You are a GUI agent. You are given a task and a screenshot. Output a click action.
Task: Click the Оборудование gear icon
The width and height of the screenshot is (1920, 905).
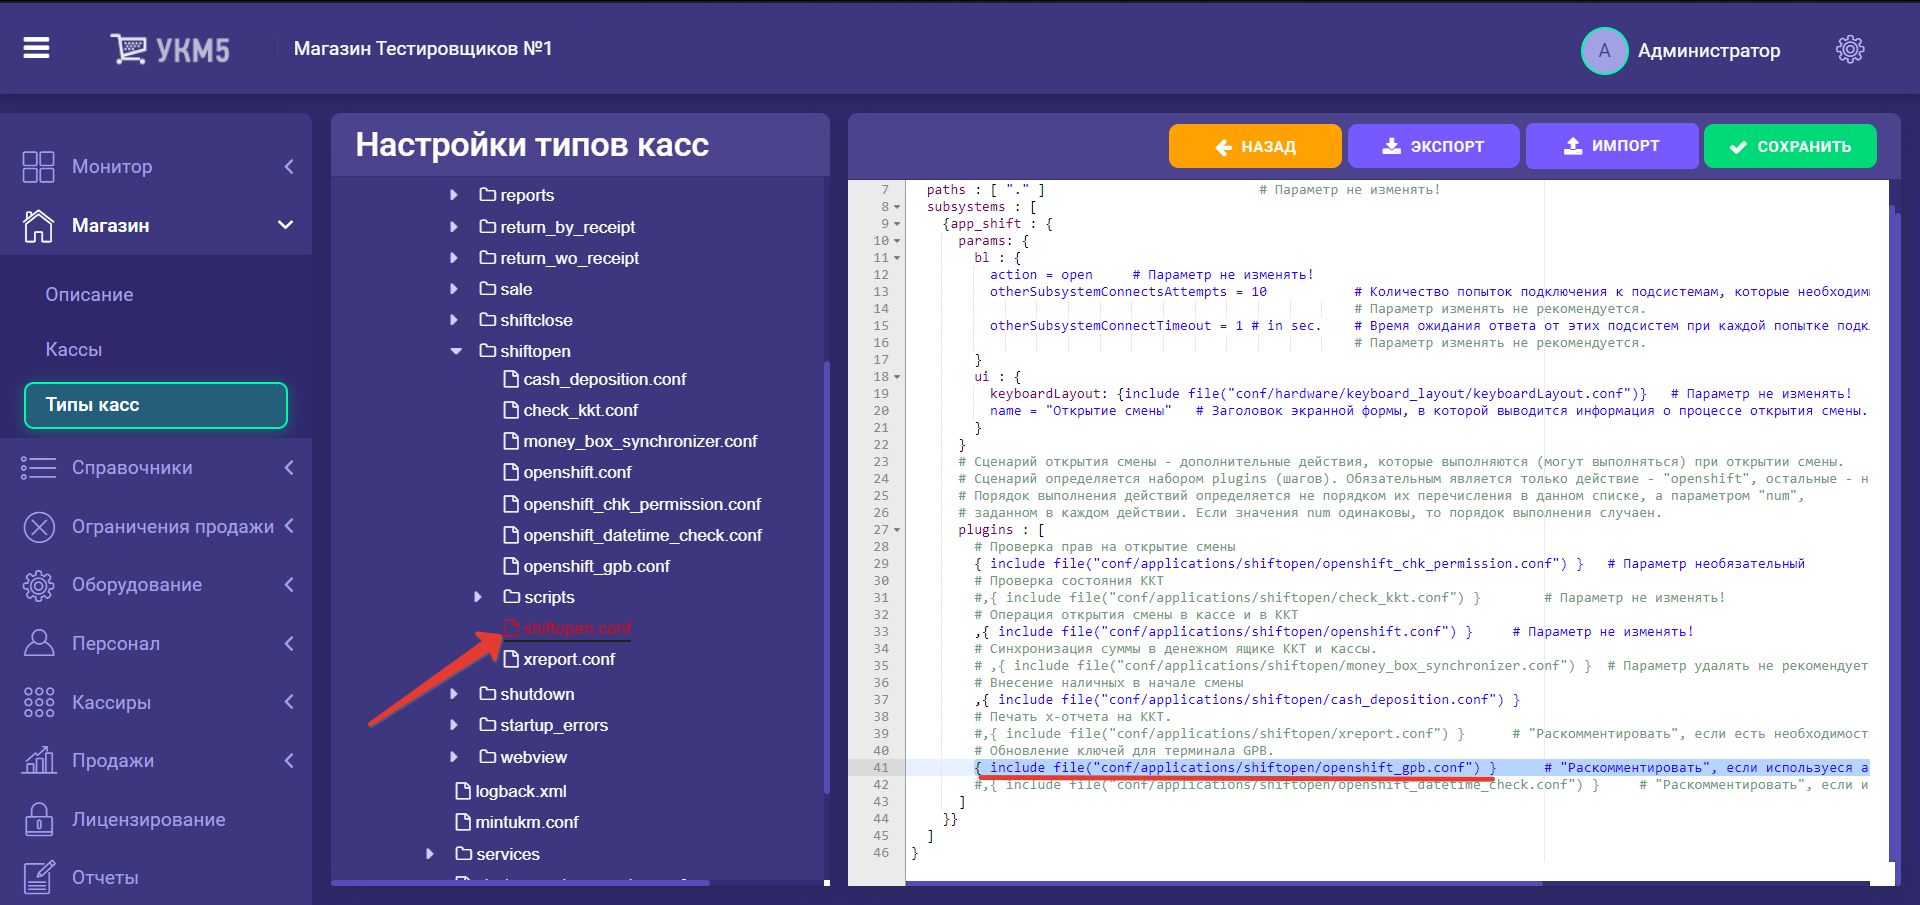(x=39, y=585)
